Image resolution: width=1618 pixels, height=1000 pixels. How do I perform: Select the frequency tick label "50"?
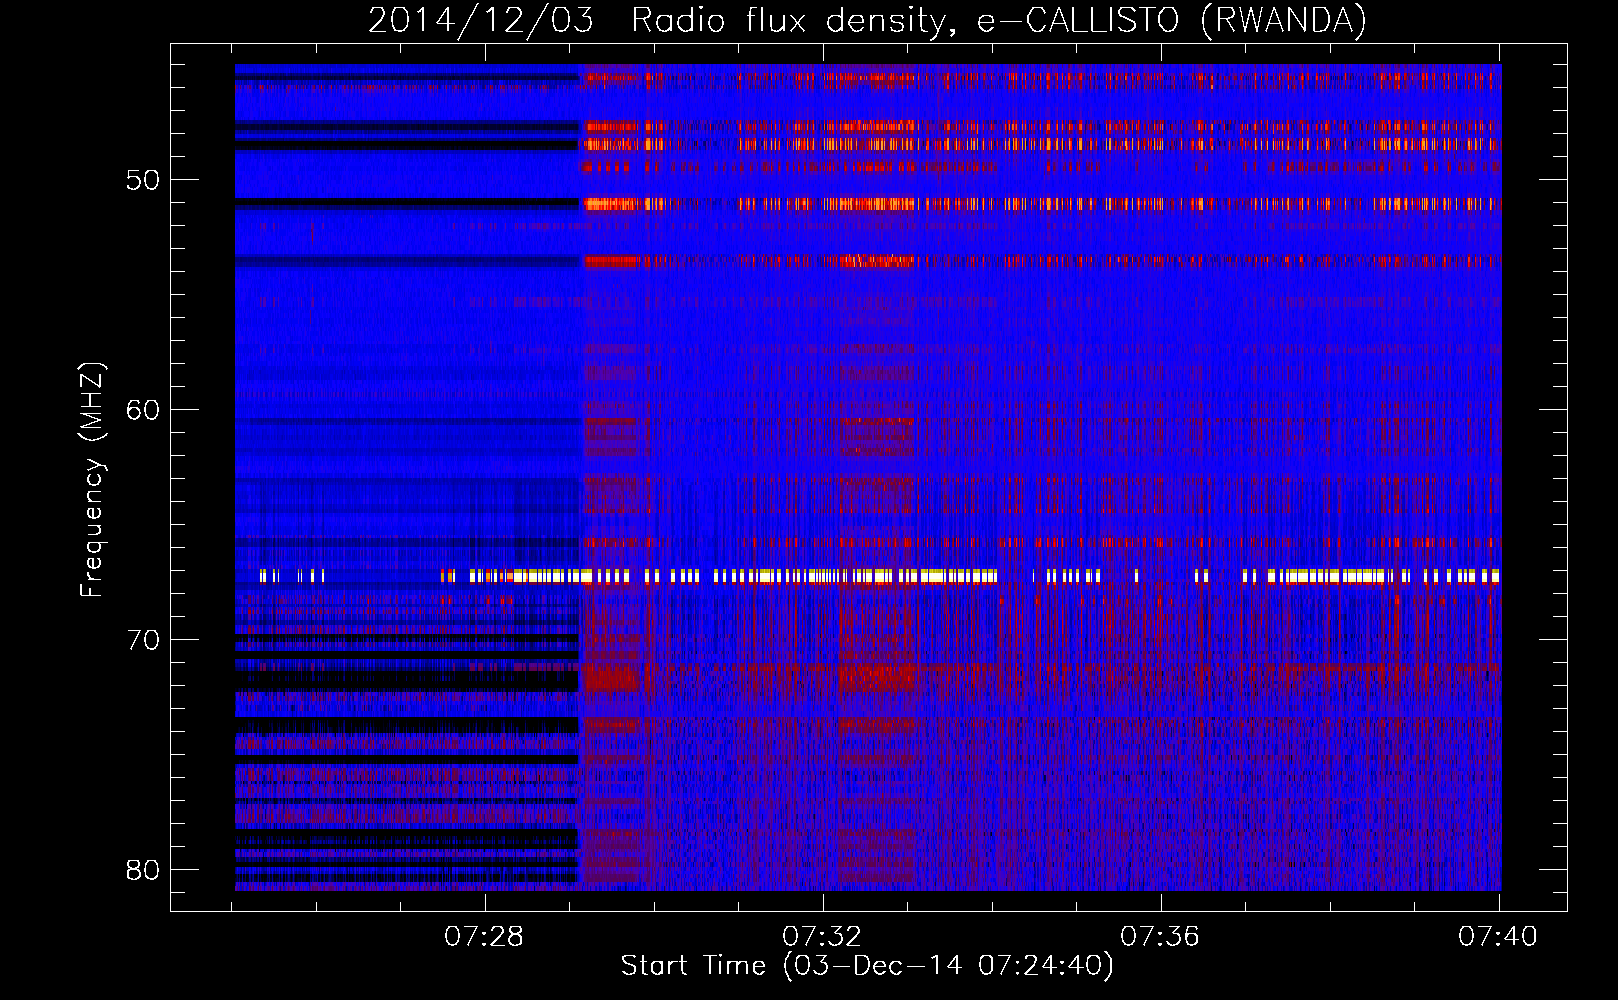click(143, 180)
